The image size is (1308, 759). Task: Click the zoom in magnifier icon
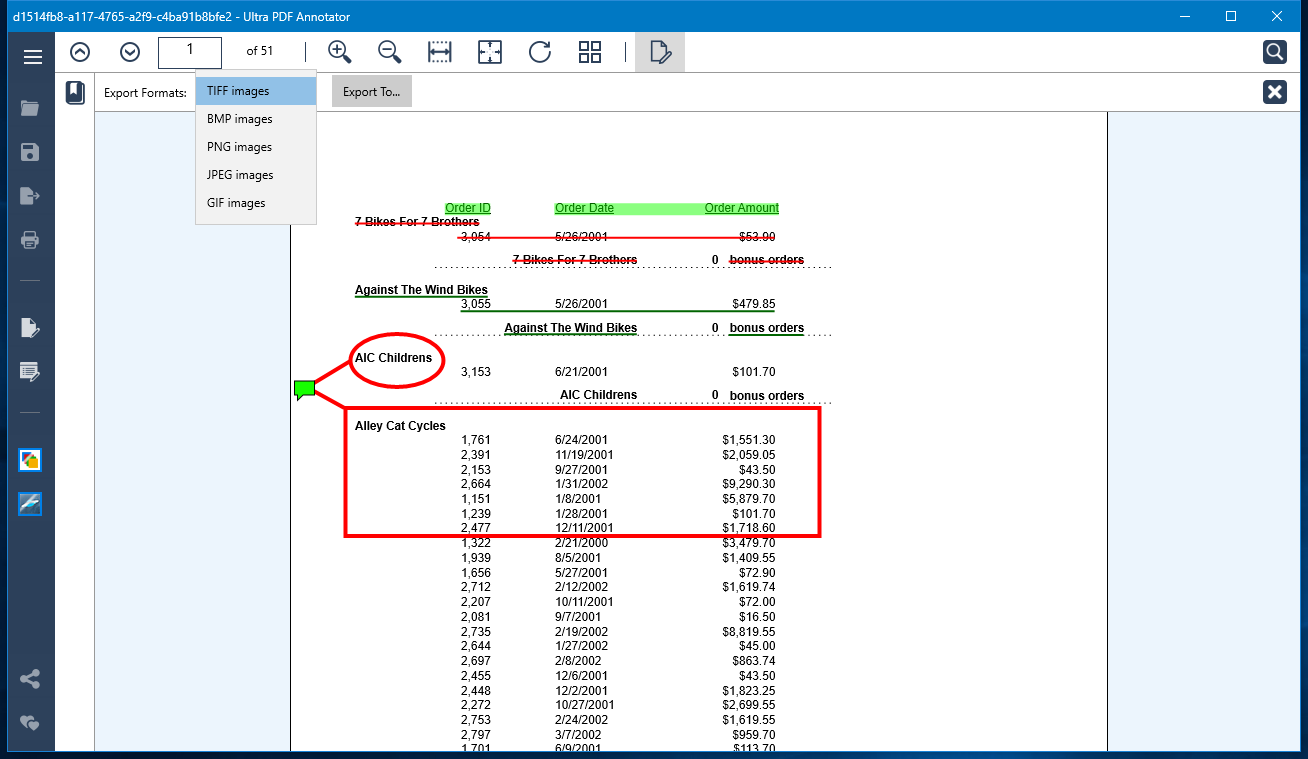click(x=340, y=52)
